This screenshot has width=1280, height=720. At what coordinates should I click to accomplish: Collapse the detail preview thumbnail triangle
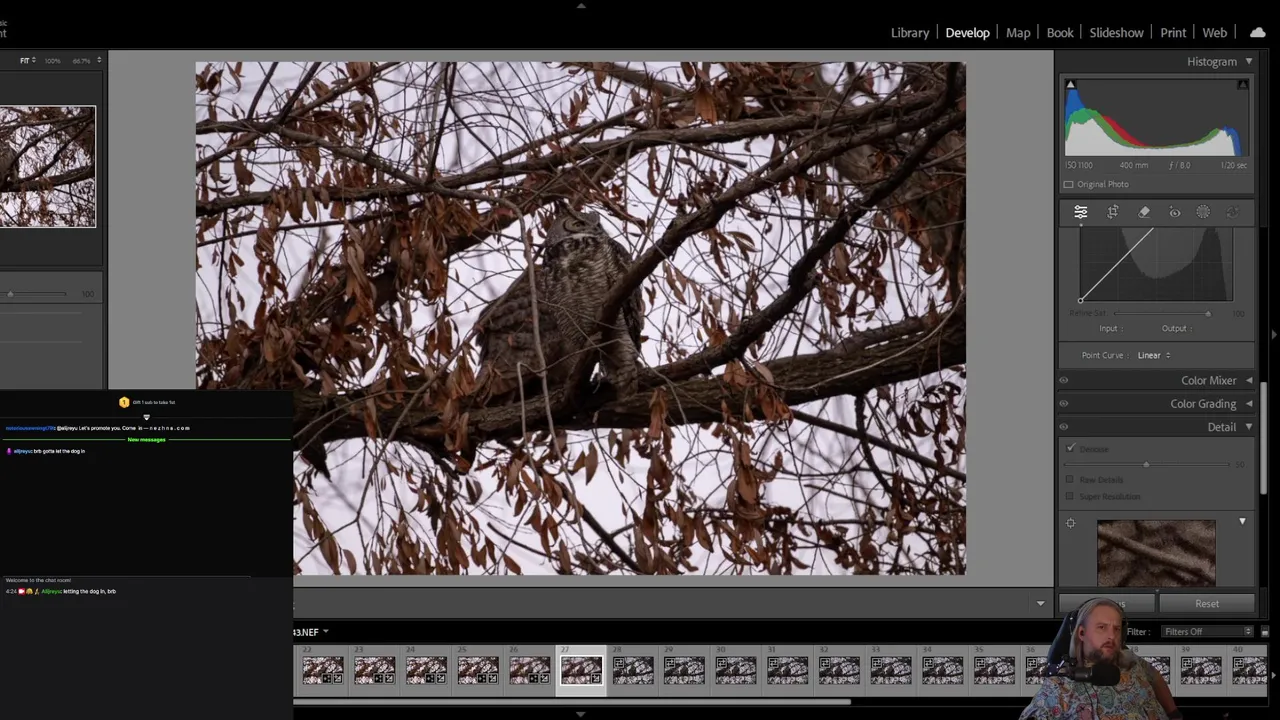tap(1242, 521)
